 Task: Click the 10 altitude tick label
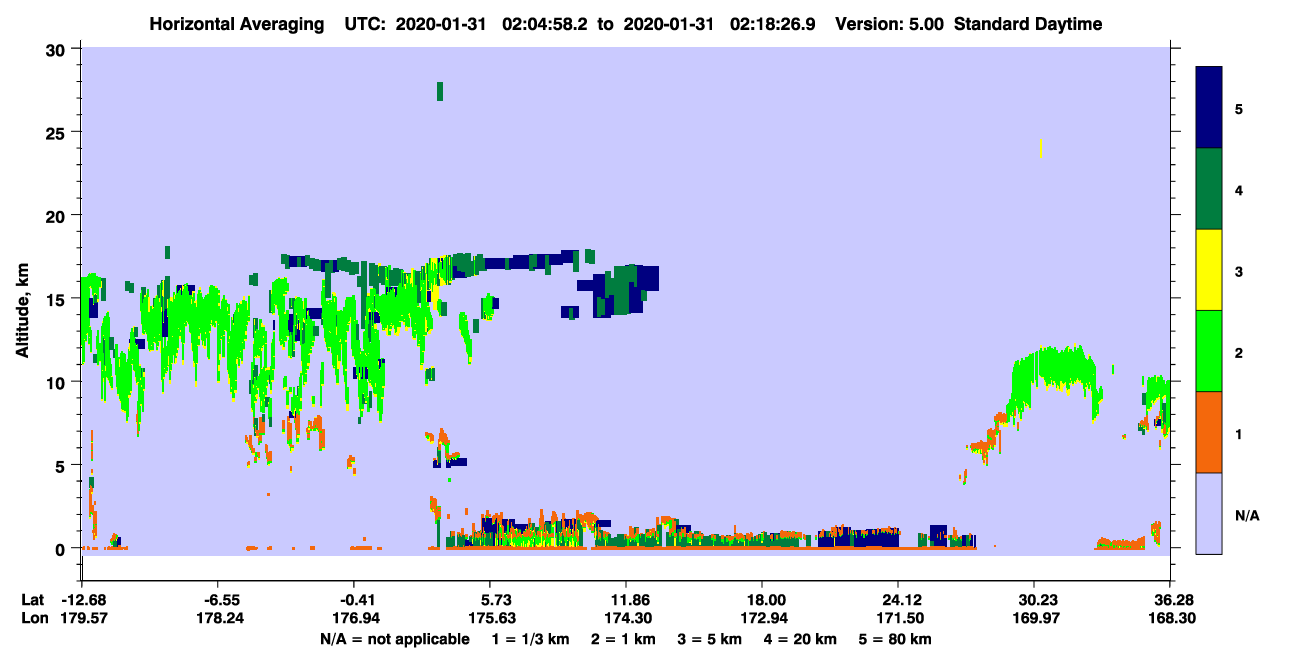point(56,382)
